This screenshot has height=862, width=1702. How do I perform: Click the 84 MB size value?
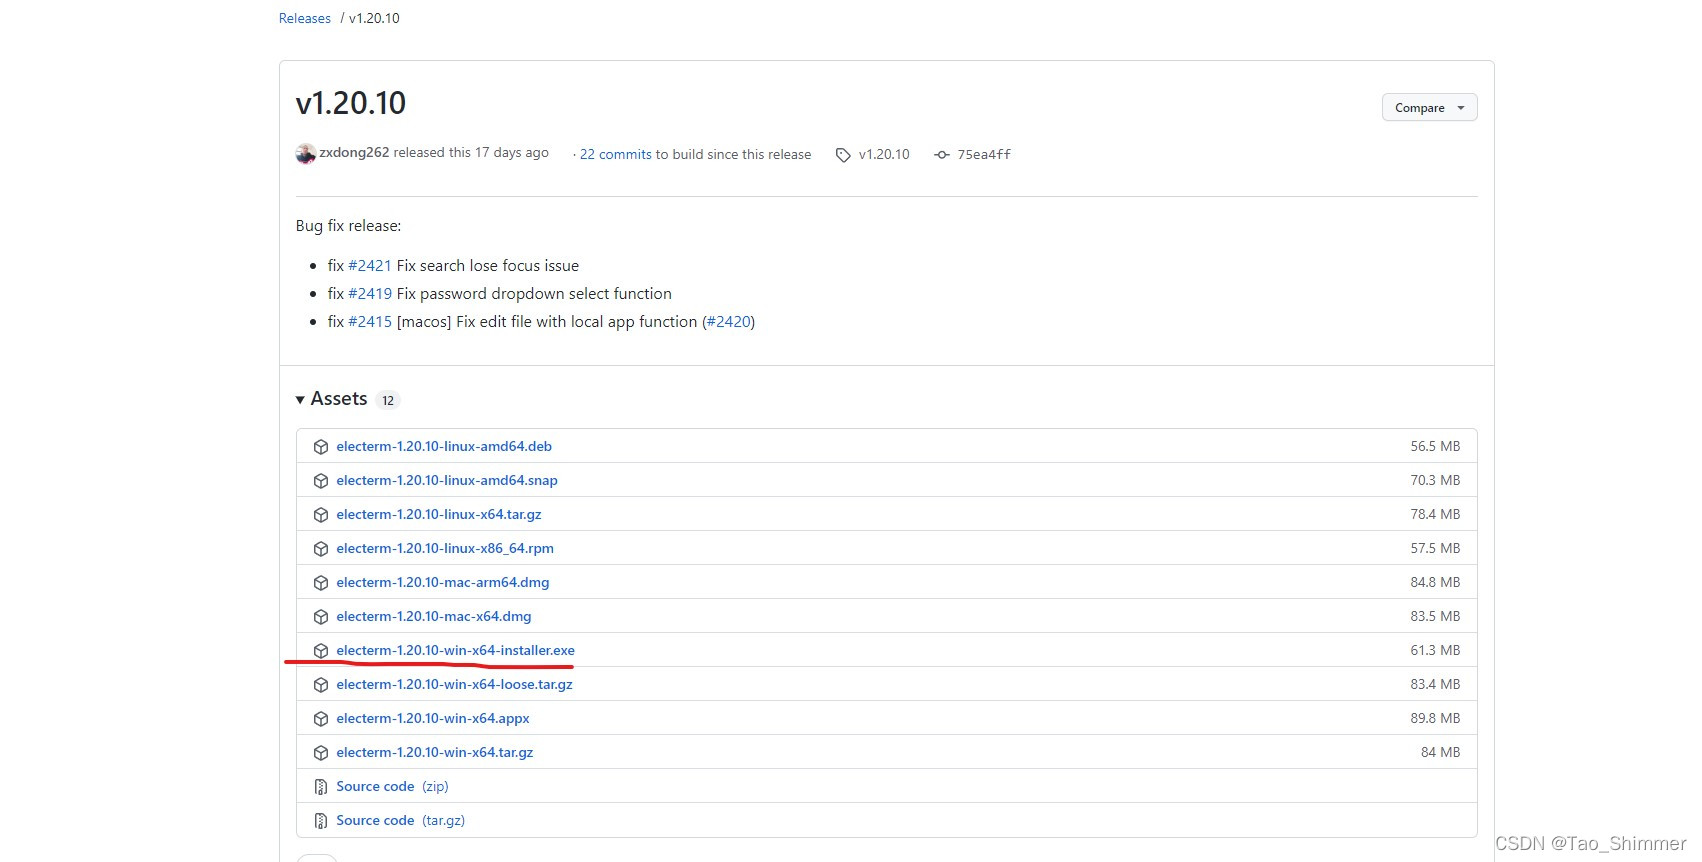click(x=1440, y=752)
